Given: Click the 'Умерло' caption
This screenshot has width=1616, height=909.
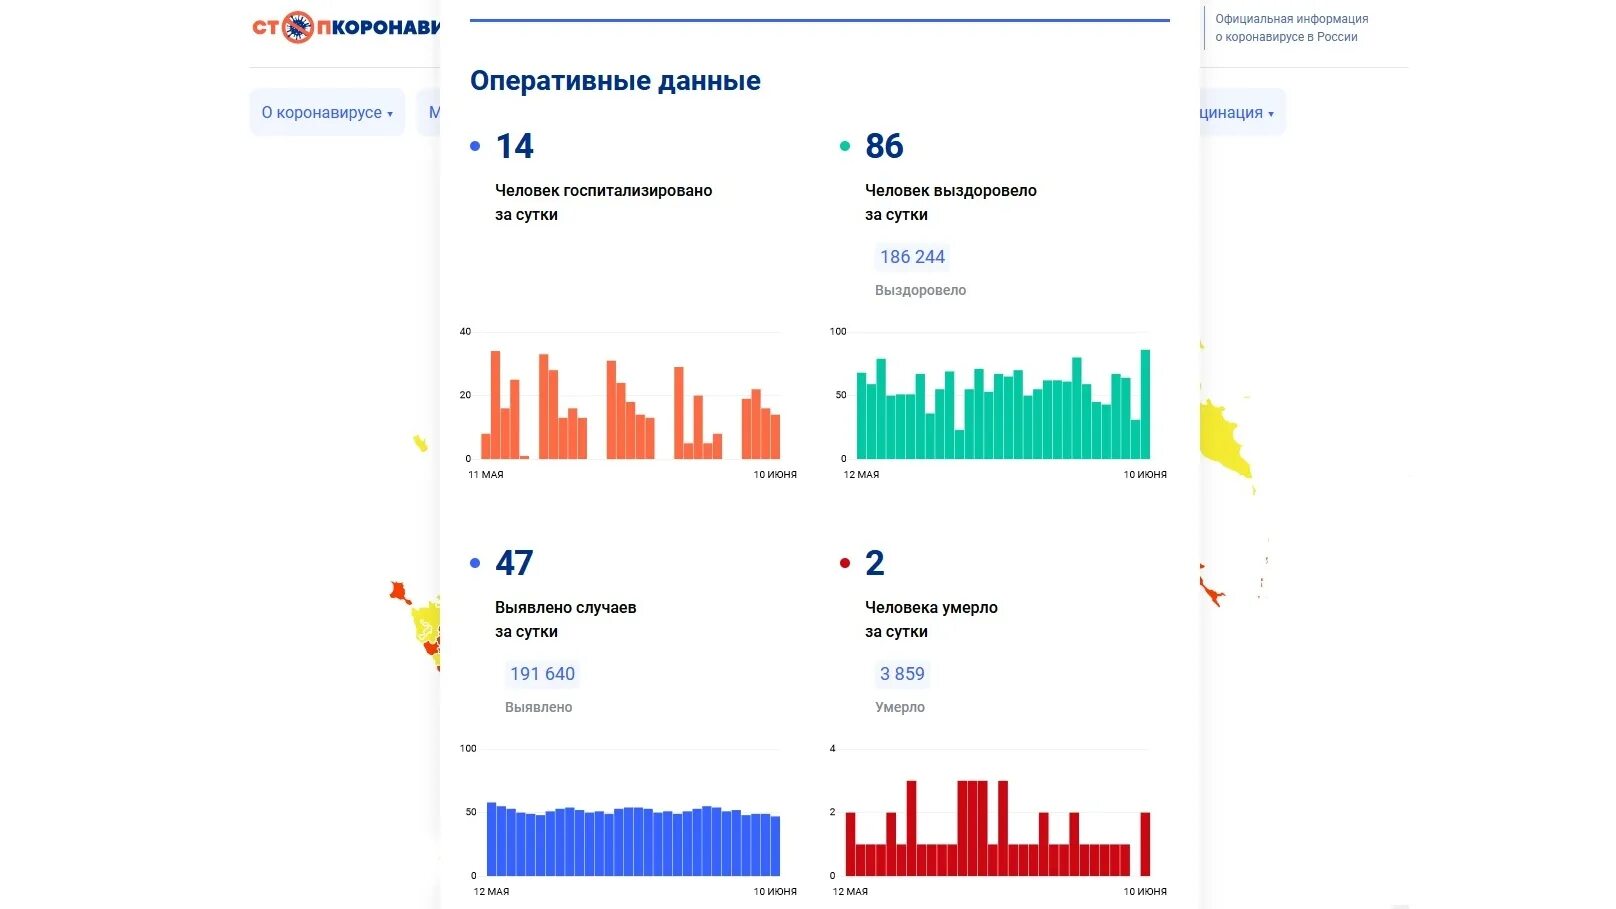Looking at the screenshot, I should (x=900, y=707).
